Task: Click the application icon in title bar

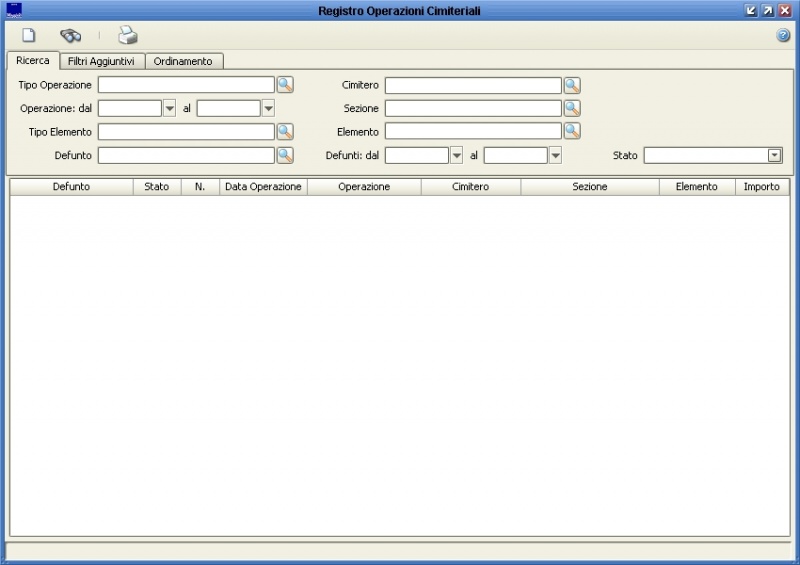Action: tap(14, 10)
